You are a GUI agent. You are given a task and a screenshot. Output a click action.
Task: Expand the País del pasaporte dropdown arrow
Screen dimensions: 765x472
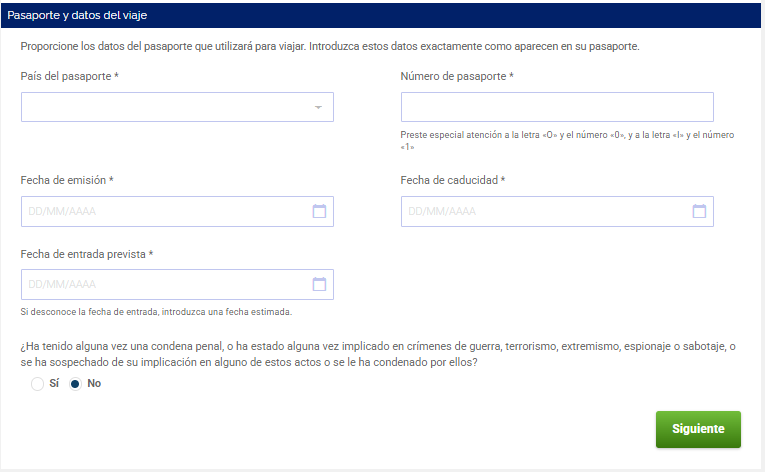(x=318, y=107)
